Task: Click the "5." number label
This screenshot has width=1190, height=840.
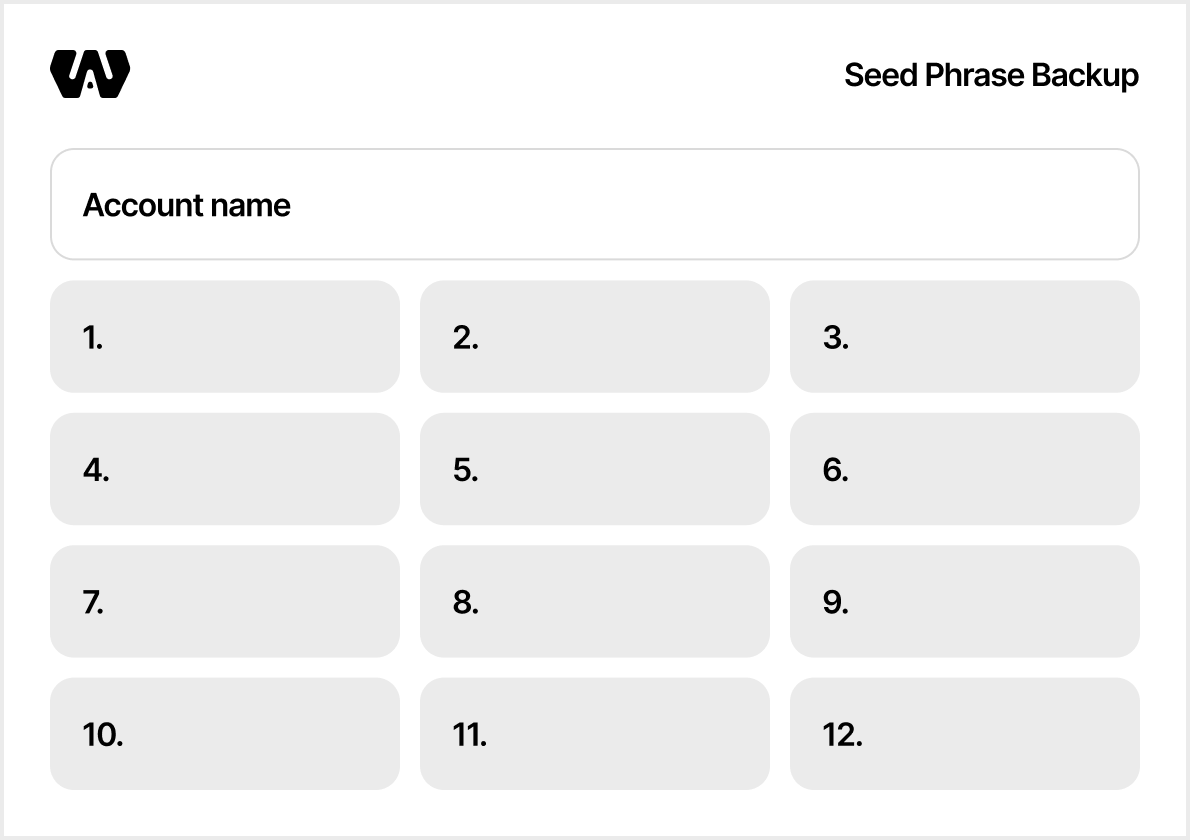Action: coord(466,470)
